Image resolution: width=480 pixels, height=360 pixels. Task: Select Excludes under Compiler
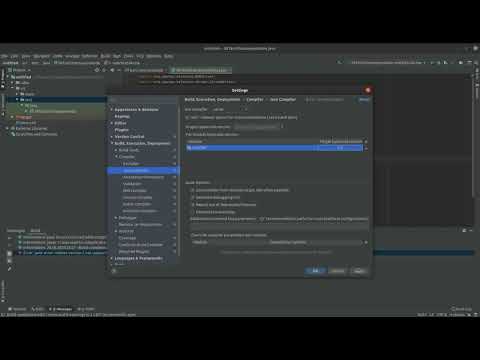coord(131,164)
